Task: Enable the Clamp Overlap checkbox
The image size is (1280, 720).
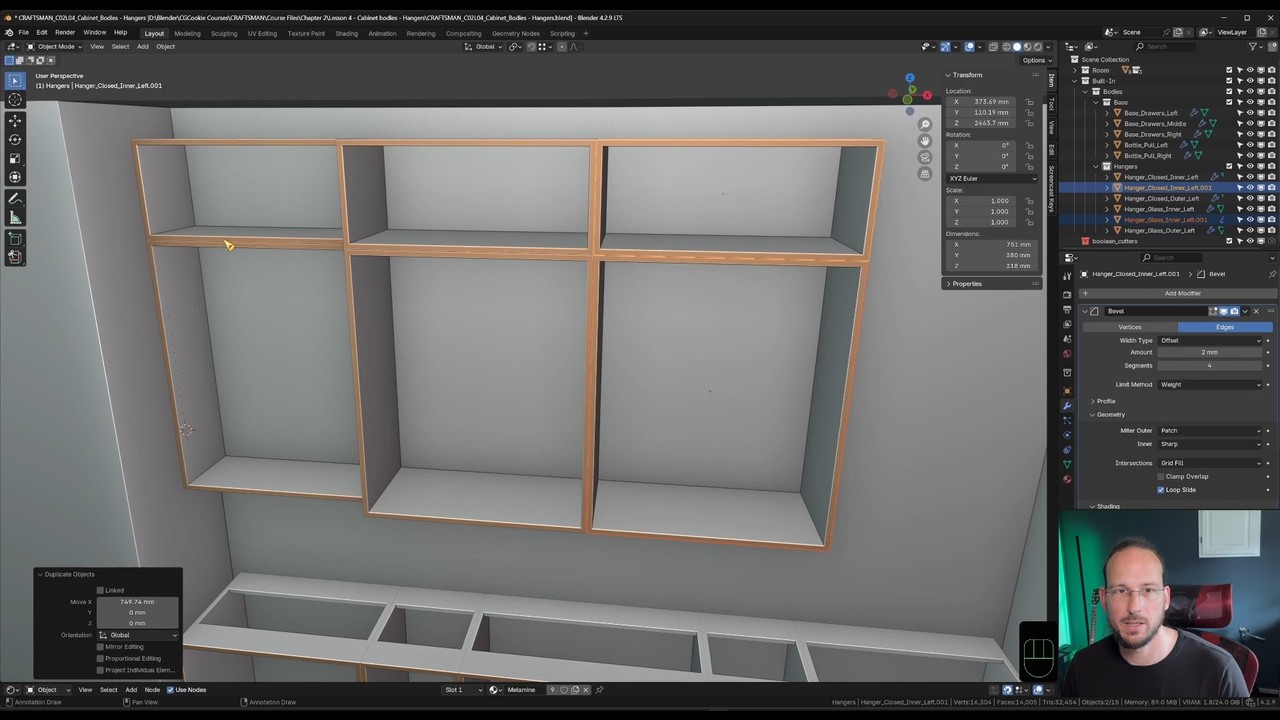Action: 1161,476
